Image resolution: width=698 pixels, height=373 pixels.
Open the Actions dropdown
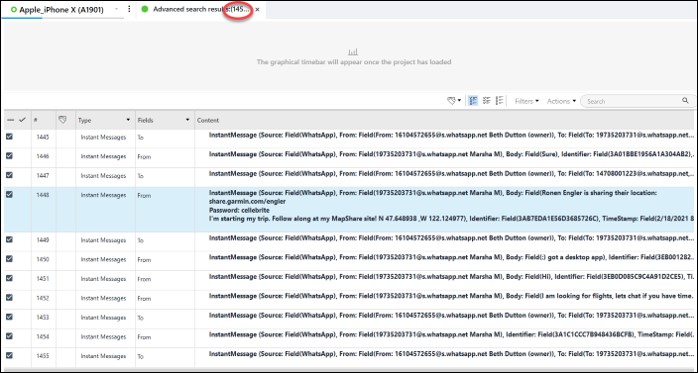[x=561, y=101]
